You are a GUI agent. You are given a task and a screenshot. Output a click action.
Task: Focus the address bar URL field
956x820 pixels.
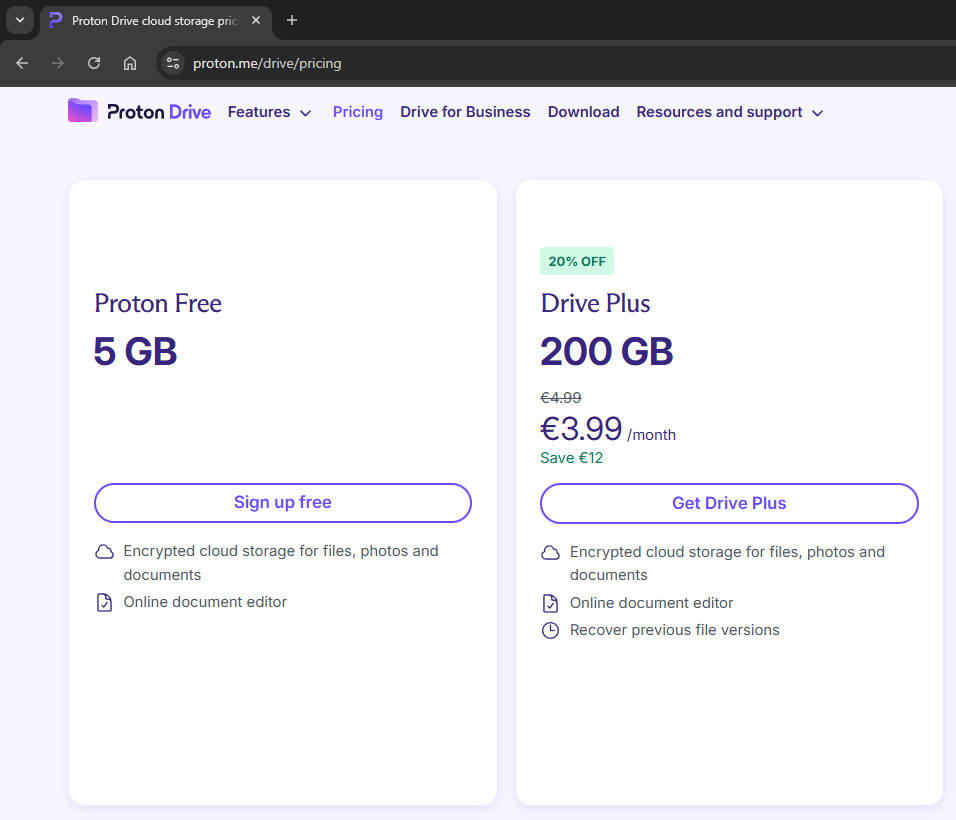click(x=267, y=63)
